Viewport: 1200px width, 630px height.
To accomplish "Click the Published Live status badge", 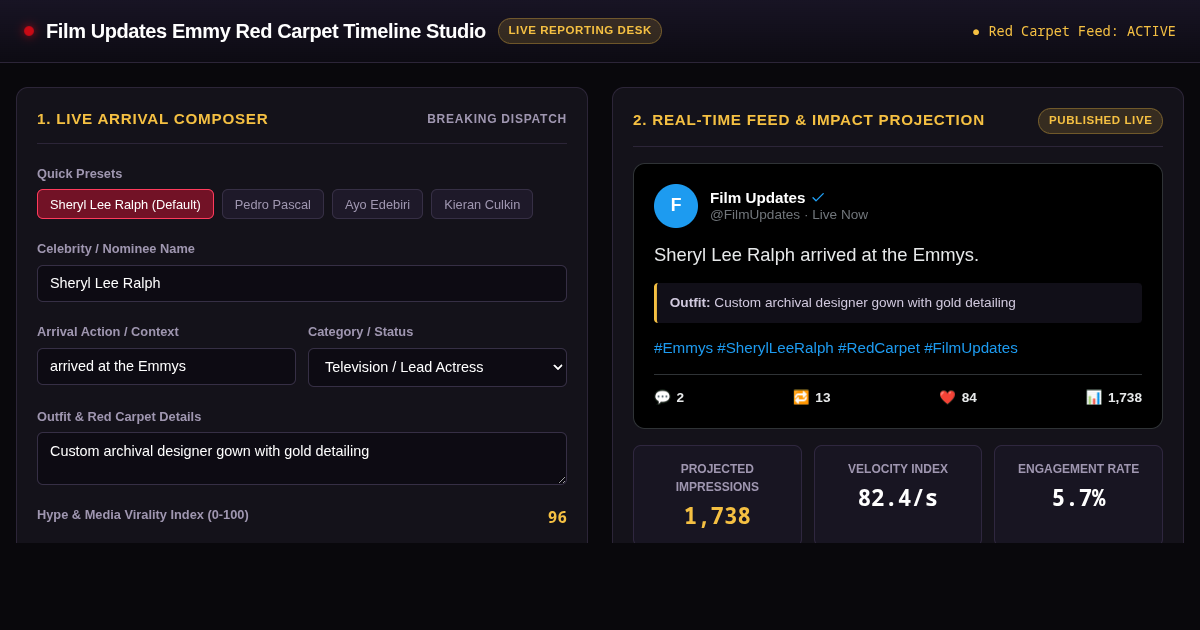I will click(1100, 121).
